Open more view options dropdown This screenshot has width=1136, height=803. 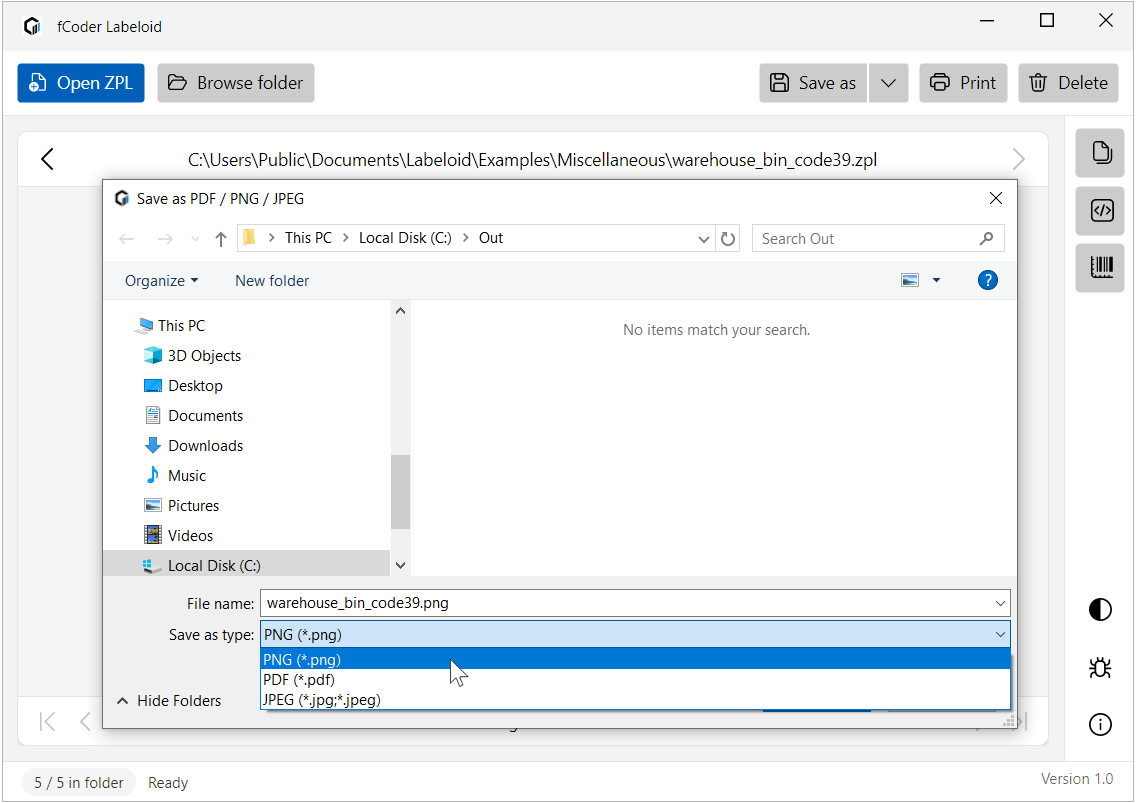(x=936, y=280)
